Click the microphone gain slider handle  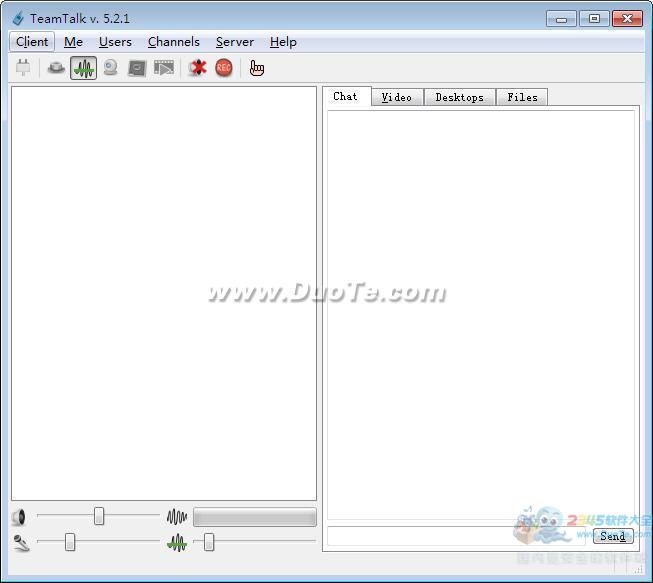click(x=70, y=542)
